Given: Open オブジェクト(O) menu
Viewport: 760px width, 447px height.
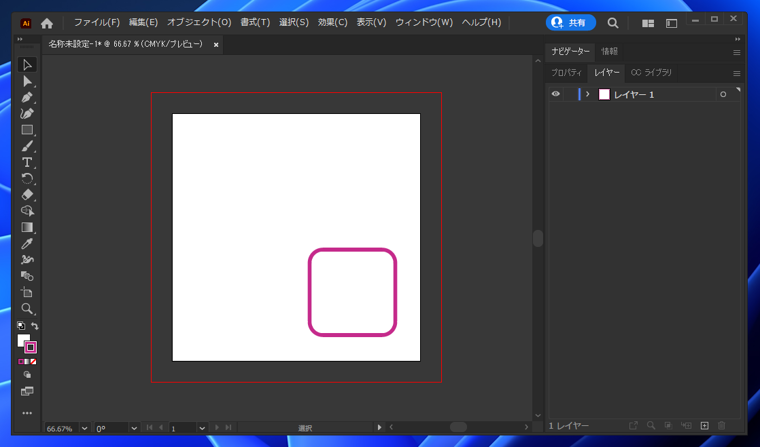Looking at the screenshot, I should pos(199,22).
